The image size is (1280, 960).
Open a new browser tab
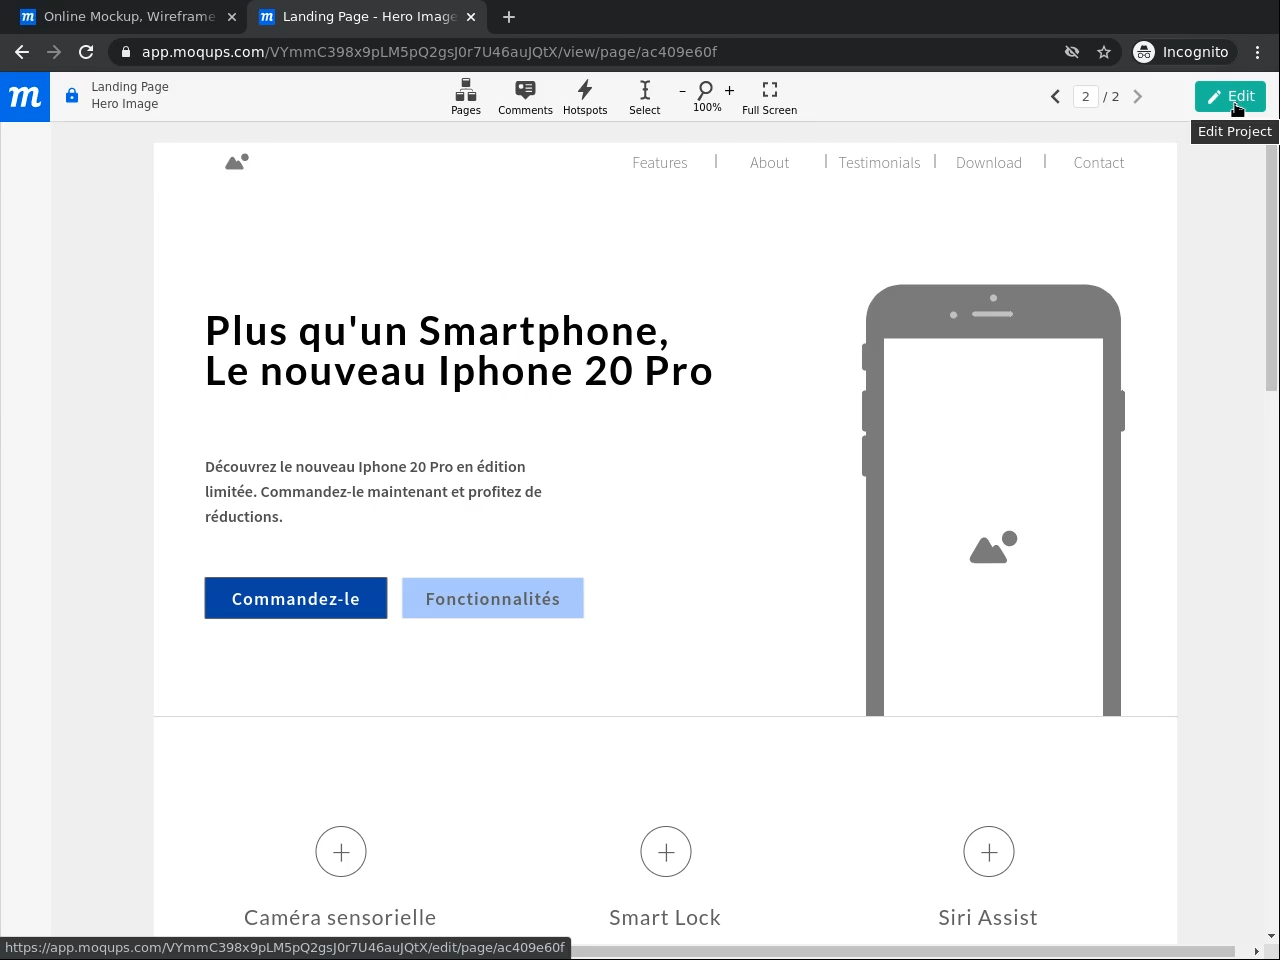[x=509, y=17]
